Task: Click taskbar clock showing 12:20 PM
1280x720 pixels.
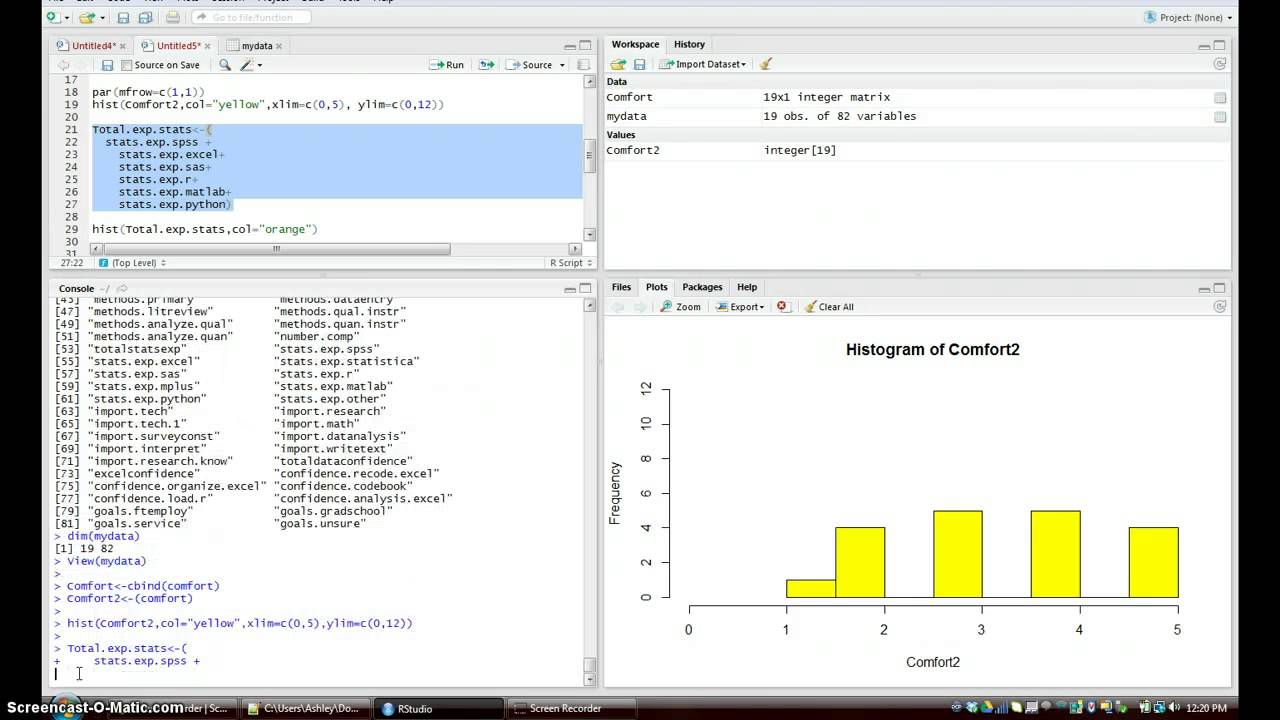Action: 1205,708
